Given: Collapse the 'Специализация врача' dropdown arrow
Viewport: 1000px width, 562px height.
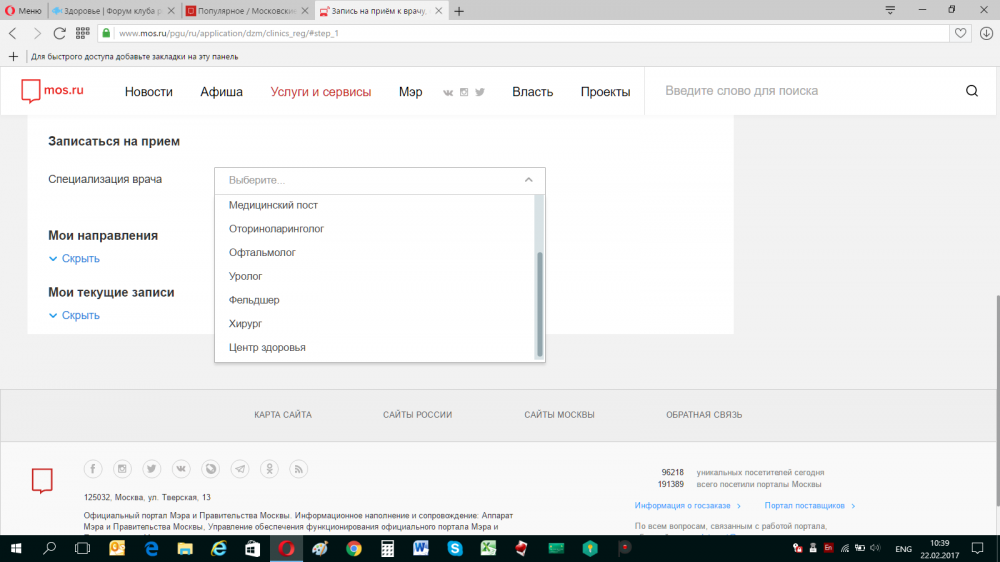Looking at the screenshot, I should point(529,180).
